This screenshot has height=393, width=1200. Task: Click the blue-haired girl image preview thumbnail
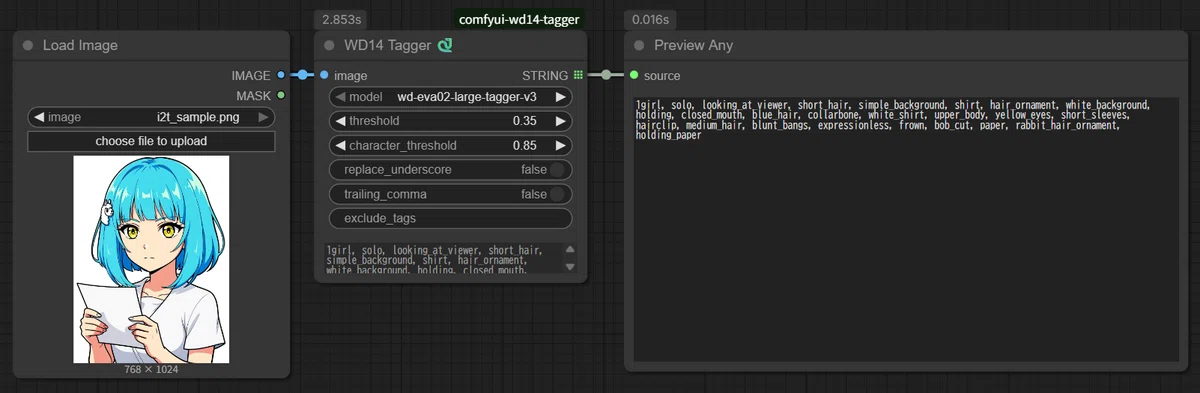(151, 259)
